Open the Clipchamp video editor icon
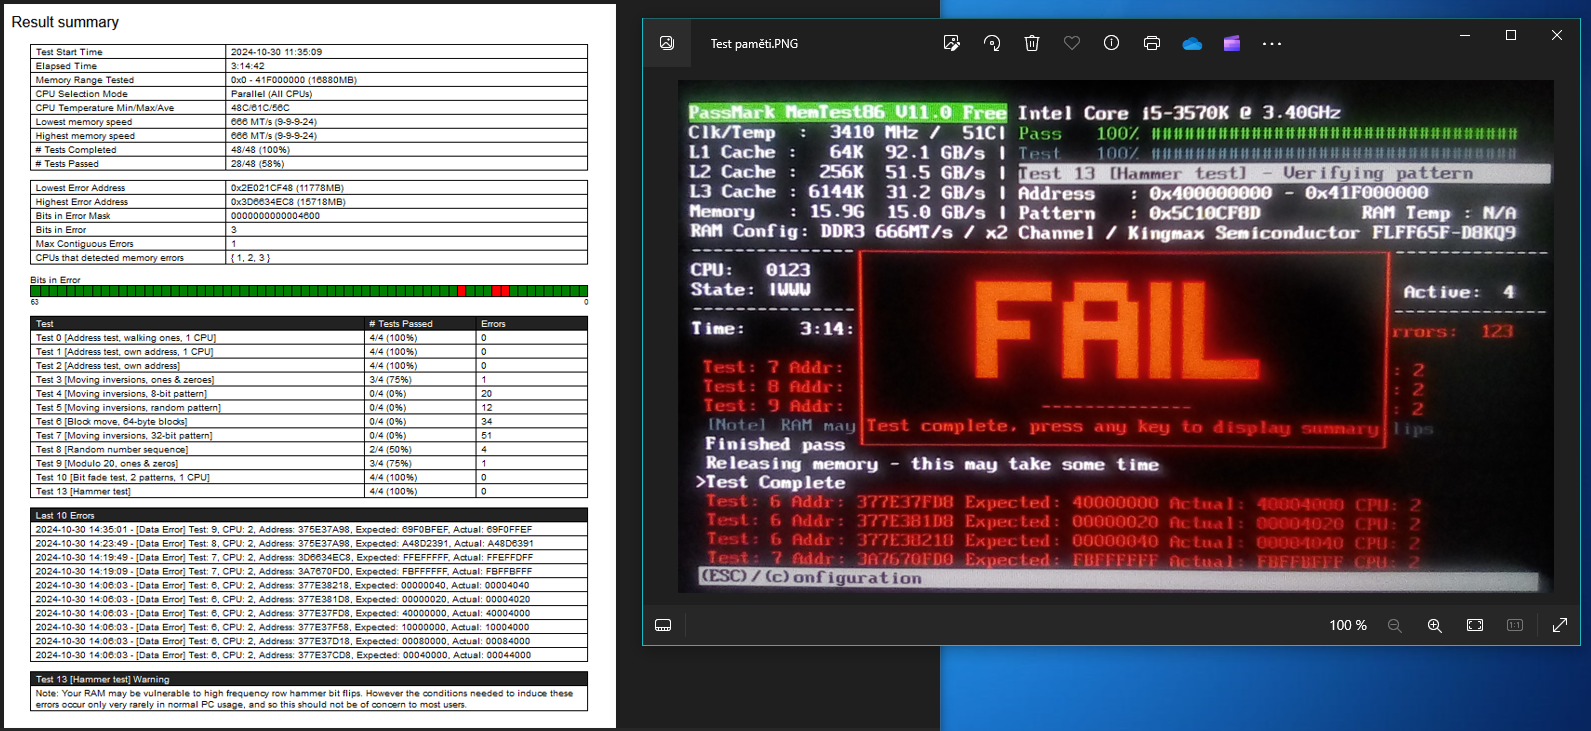 (1232, 43)
